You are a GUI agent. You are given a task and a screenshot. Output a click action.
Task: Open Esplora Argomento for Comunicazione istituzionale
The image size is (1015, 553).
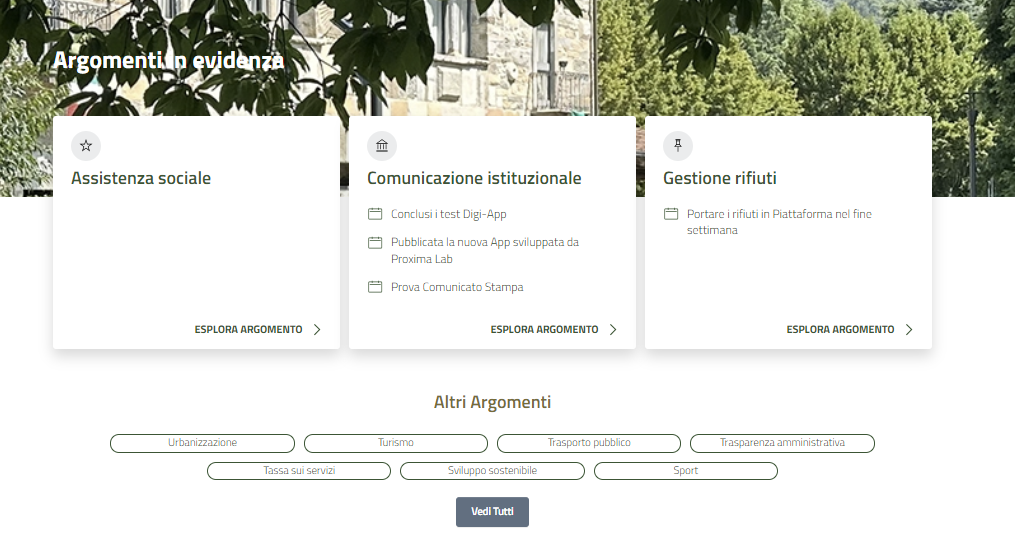pos(545,330)
